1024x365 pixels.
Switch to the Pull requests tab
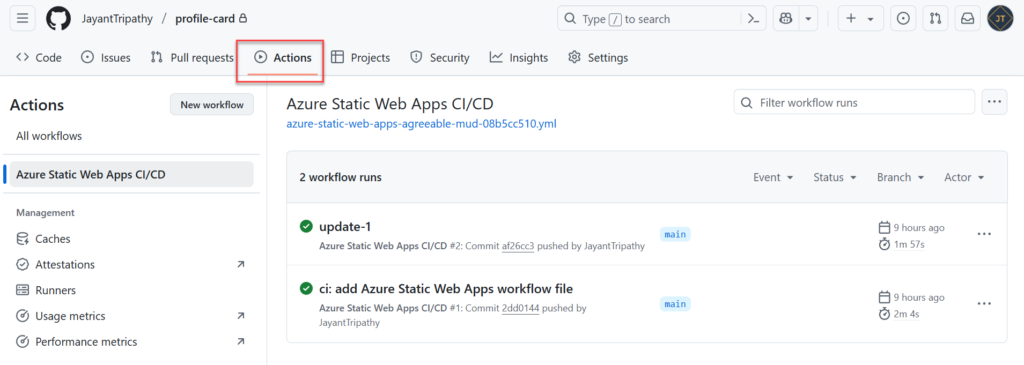191,57
